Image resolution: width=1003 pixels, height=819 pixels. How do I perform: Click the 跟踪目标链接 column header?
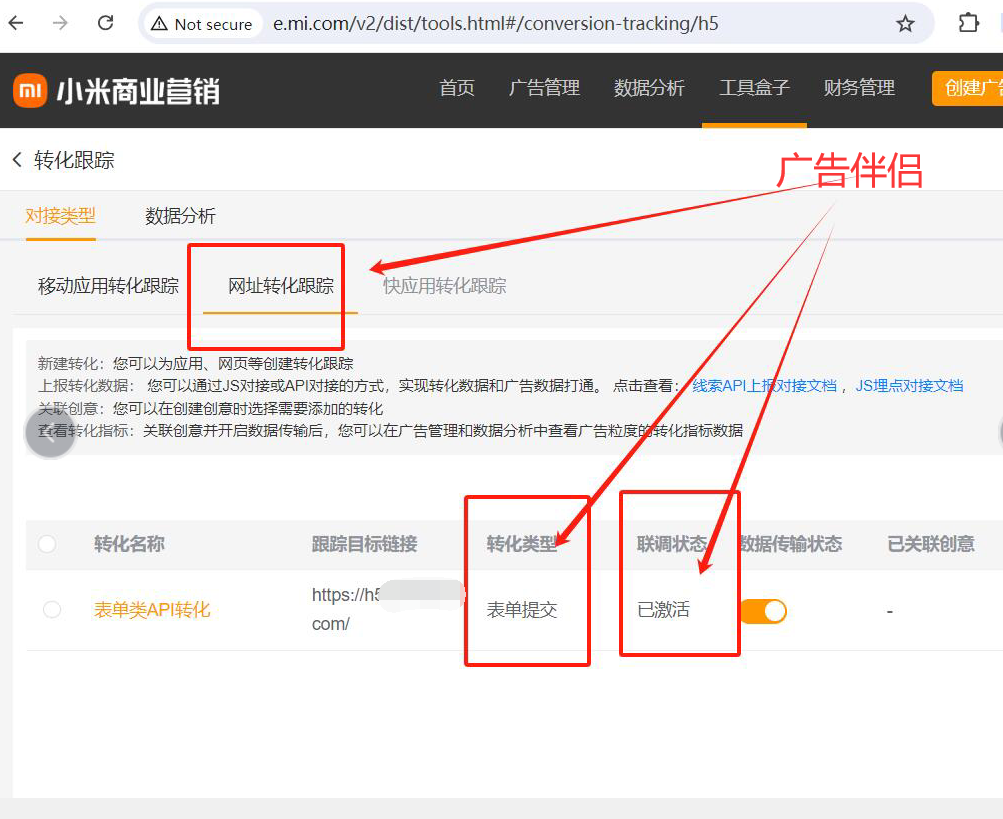[x=365, y=544]
